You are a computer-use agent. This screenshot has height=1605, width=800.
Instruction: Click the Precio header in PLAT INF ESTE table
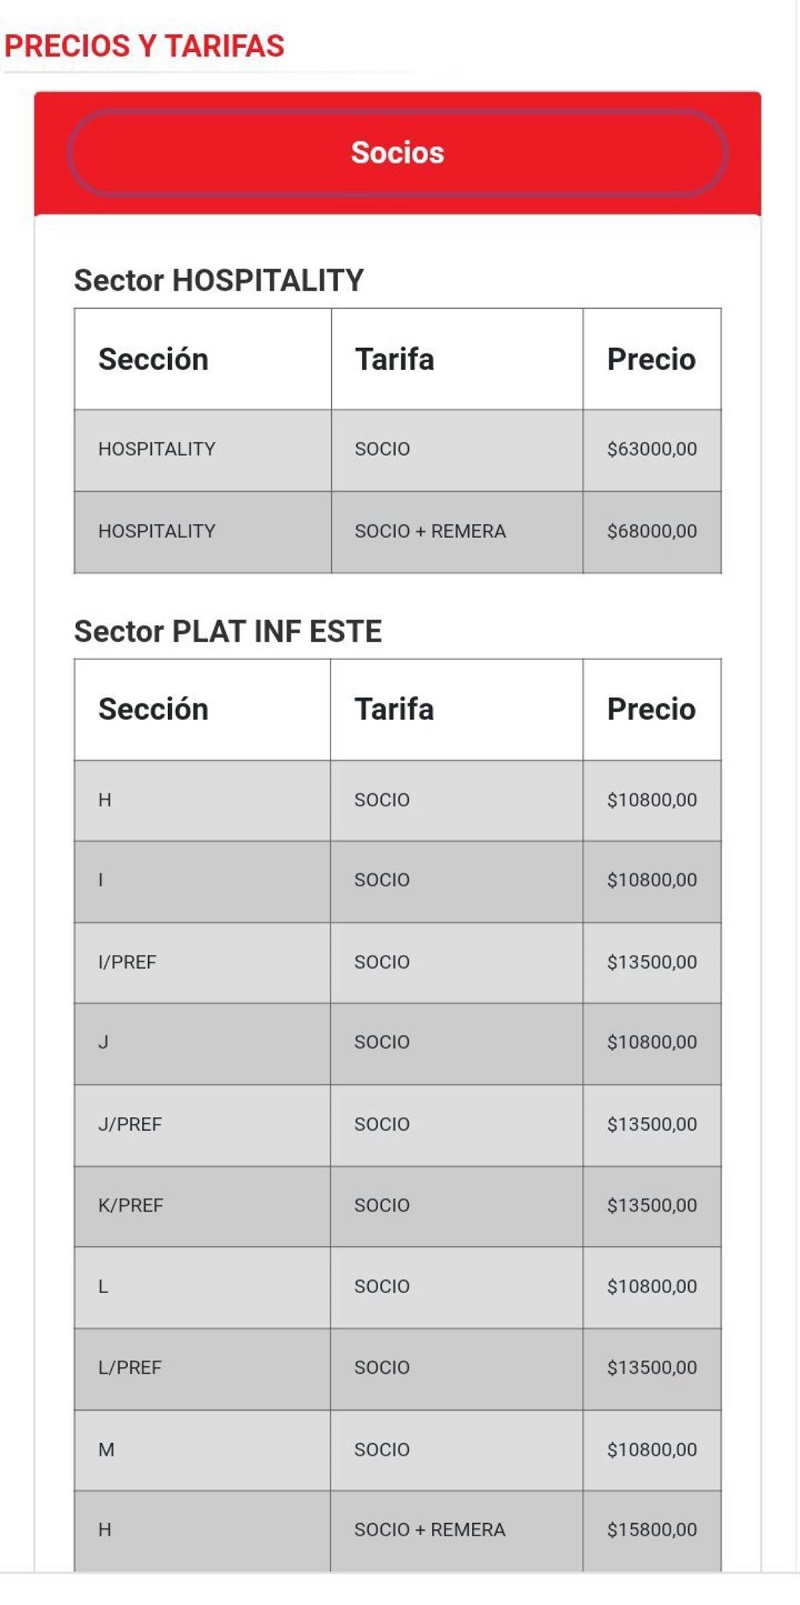(652, 709)
